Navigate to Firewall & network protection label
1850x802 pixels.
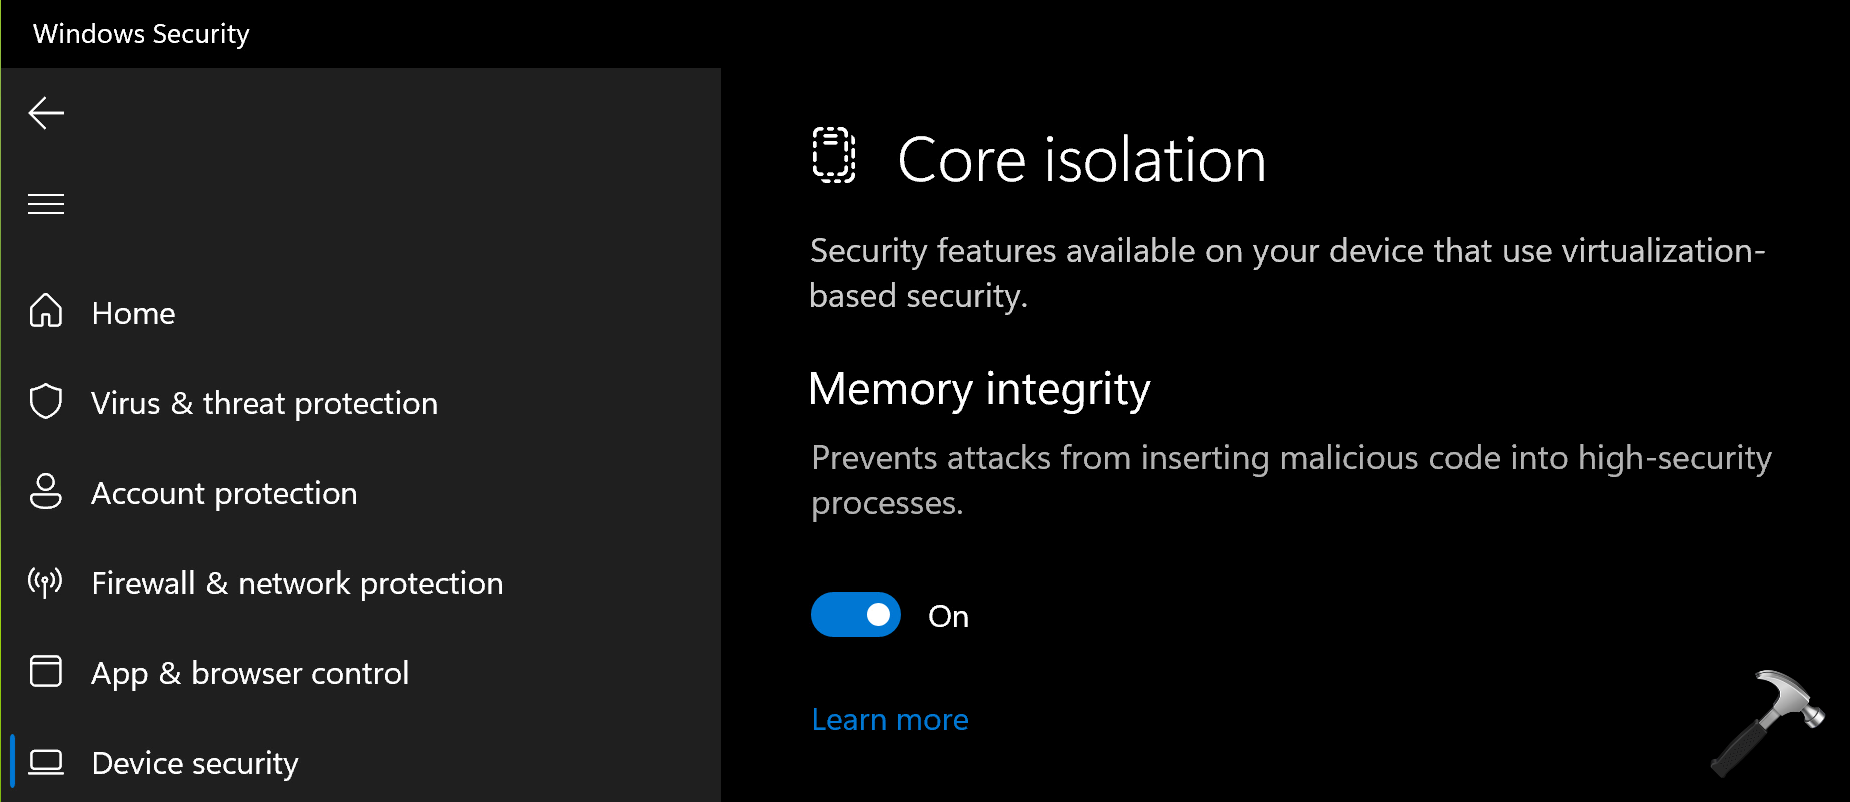click(x=297, y=583)
